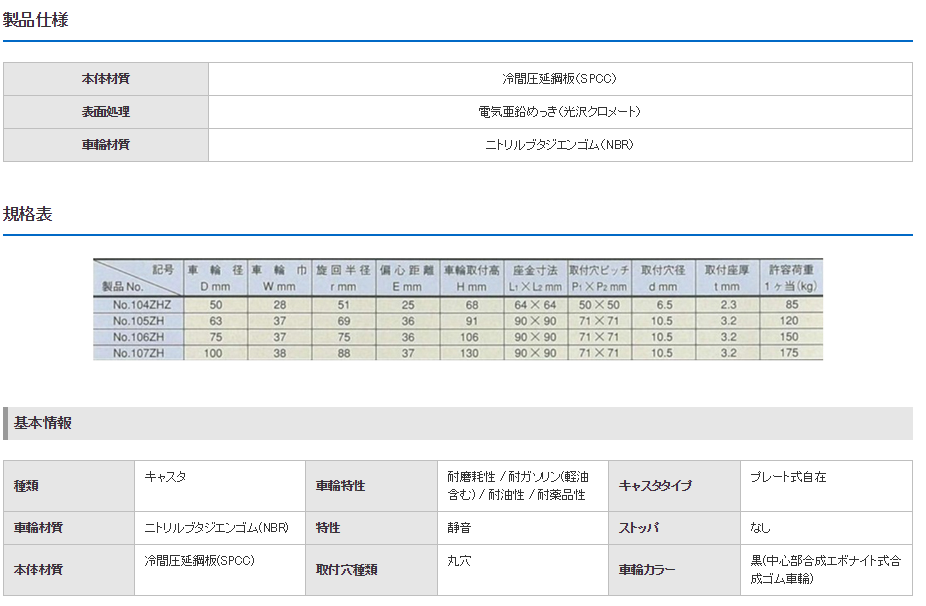
Task: Click swivel radius value 69
Action: [x=344, y=321]
